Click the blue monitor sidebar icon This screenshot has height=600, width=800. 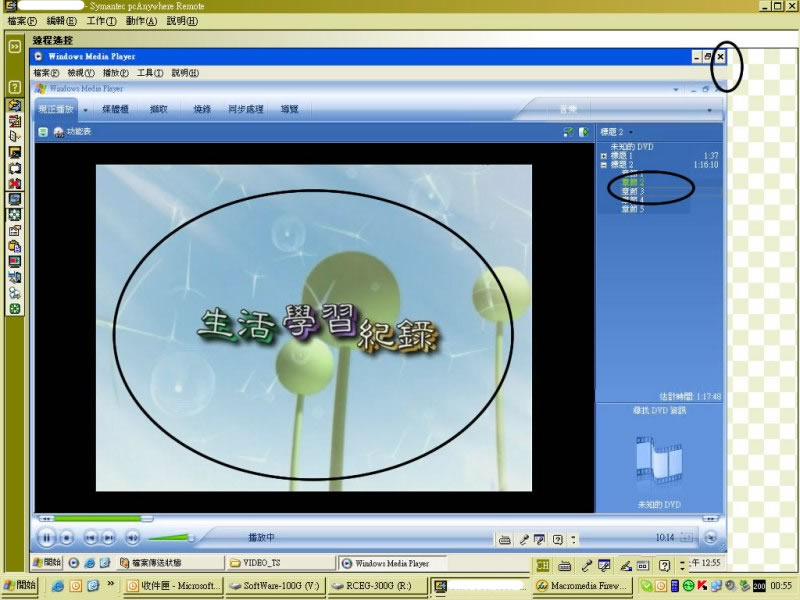pos(15,199)
